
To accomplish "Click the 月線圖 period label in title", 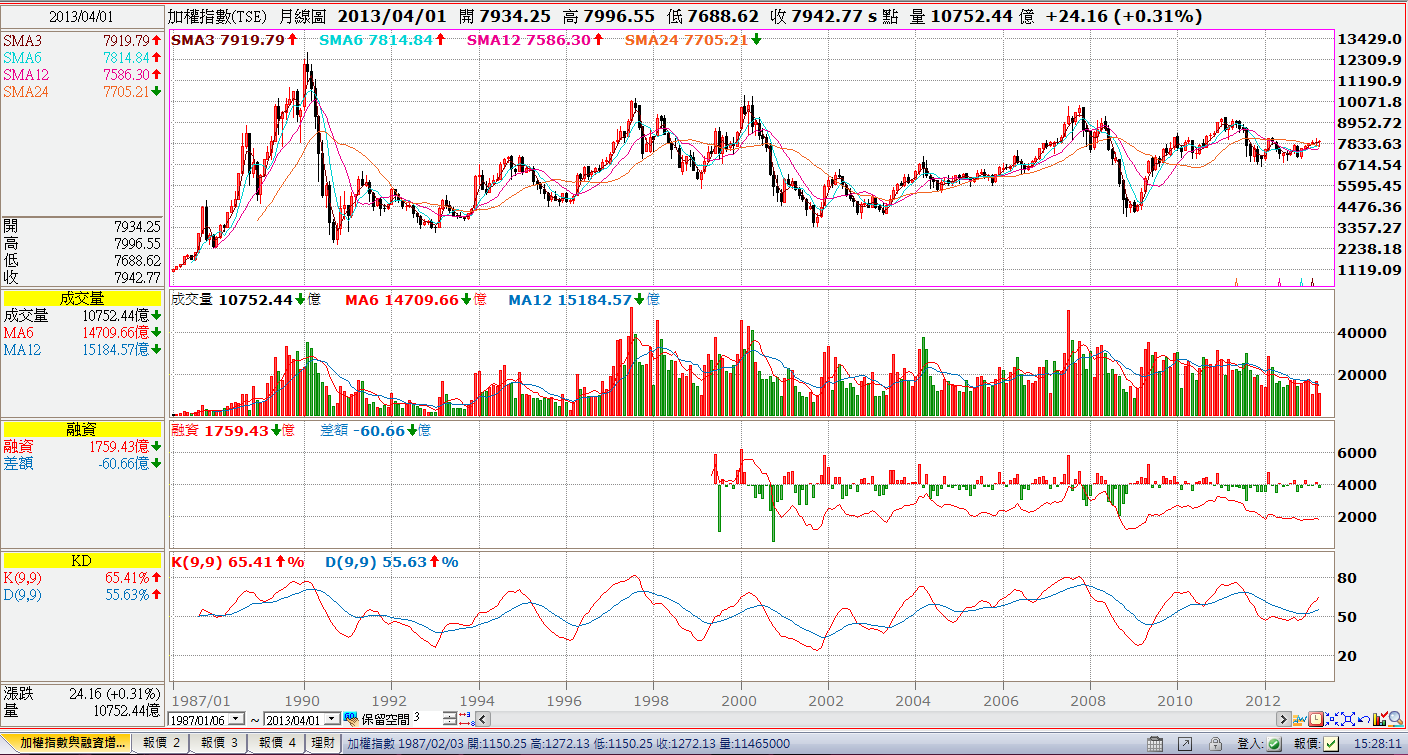I will [x=303, y=17].
